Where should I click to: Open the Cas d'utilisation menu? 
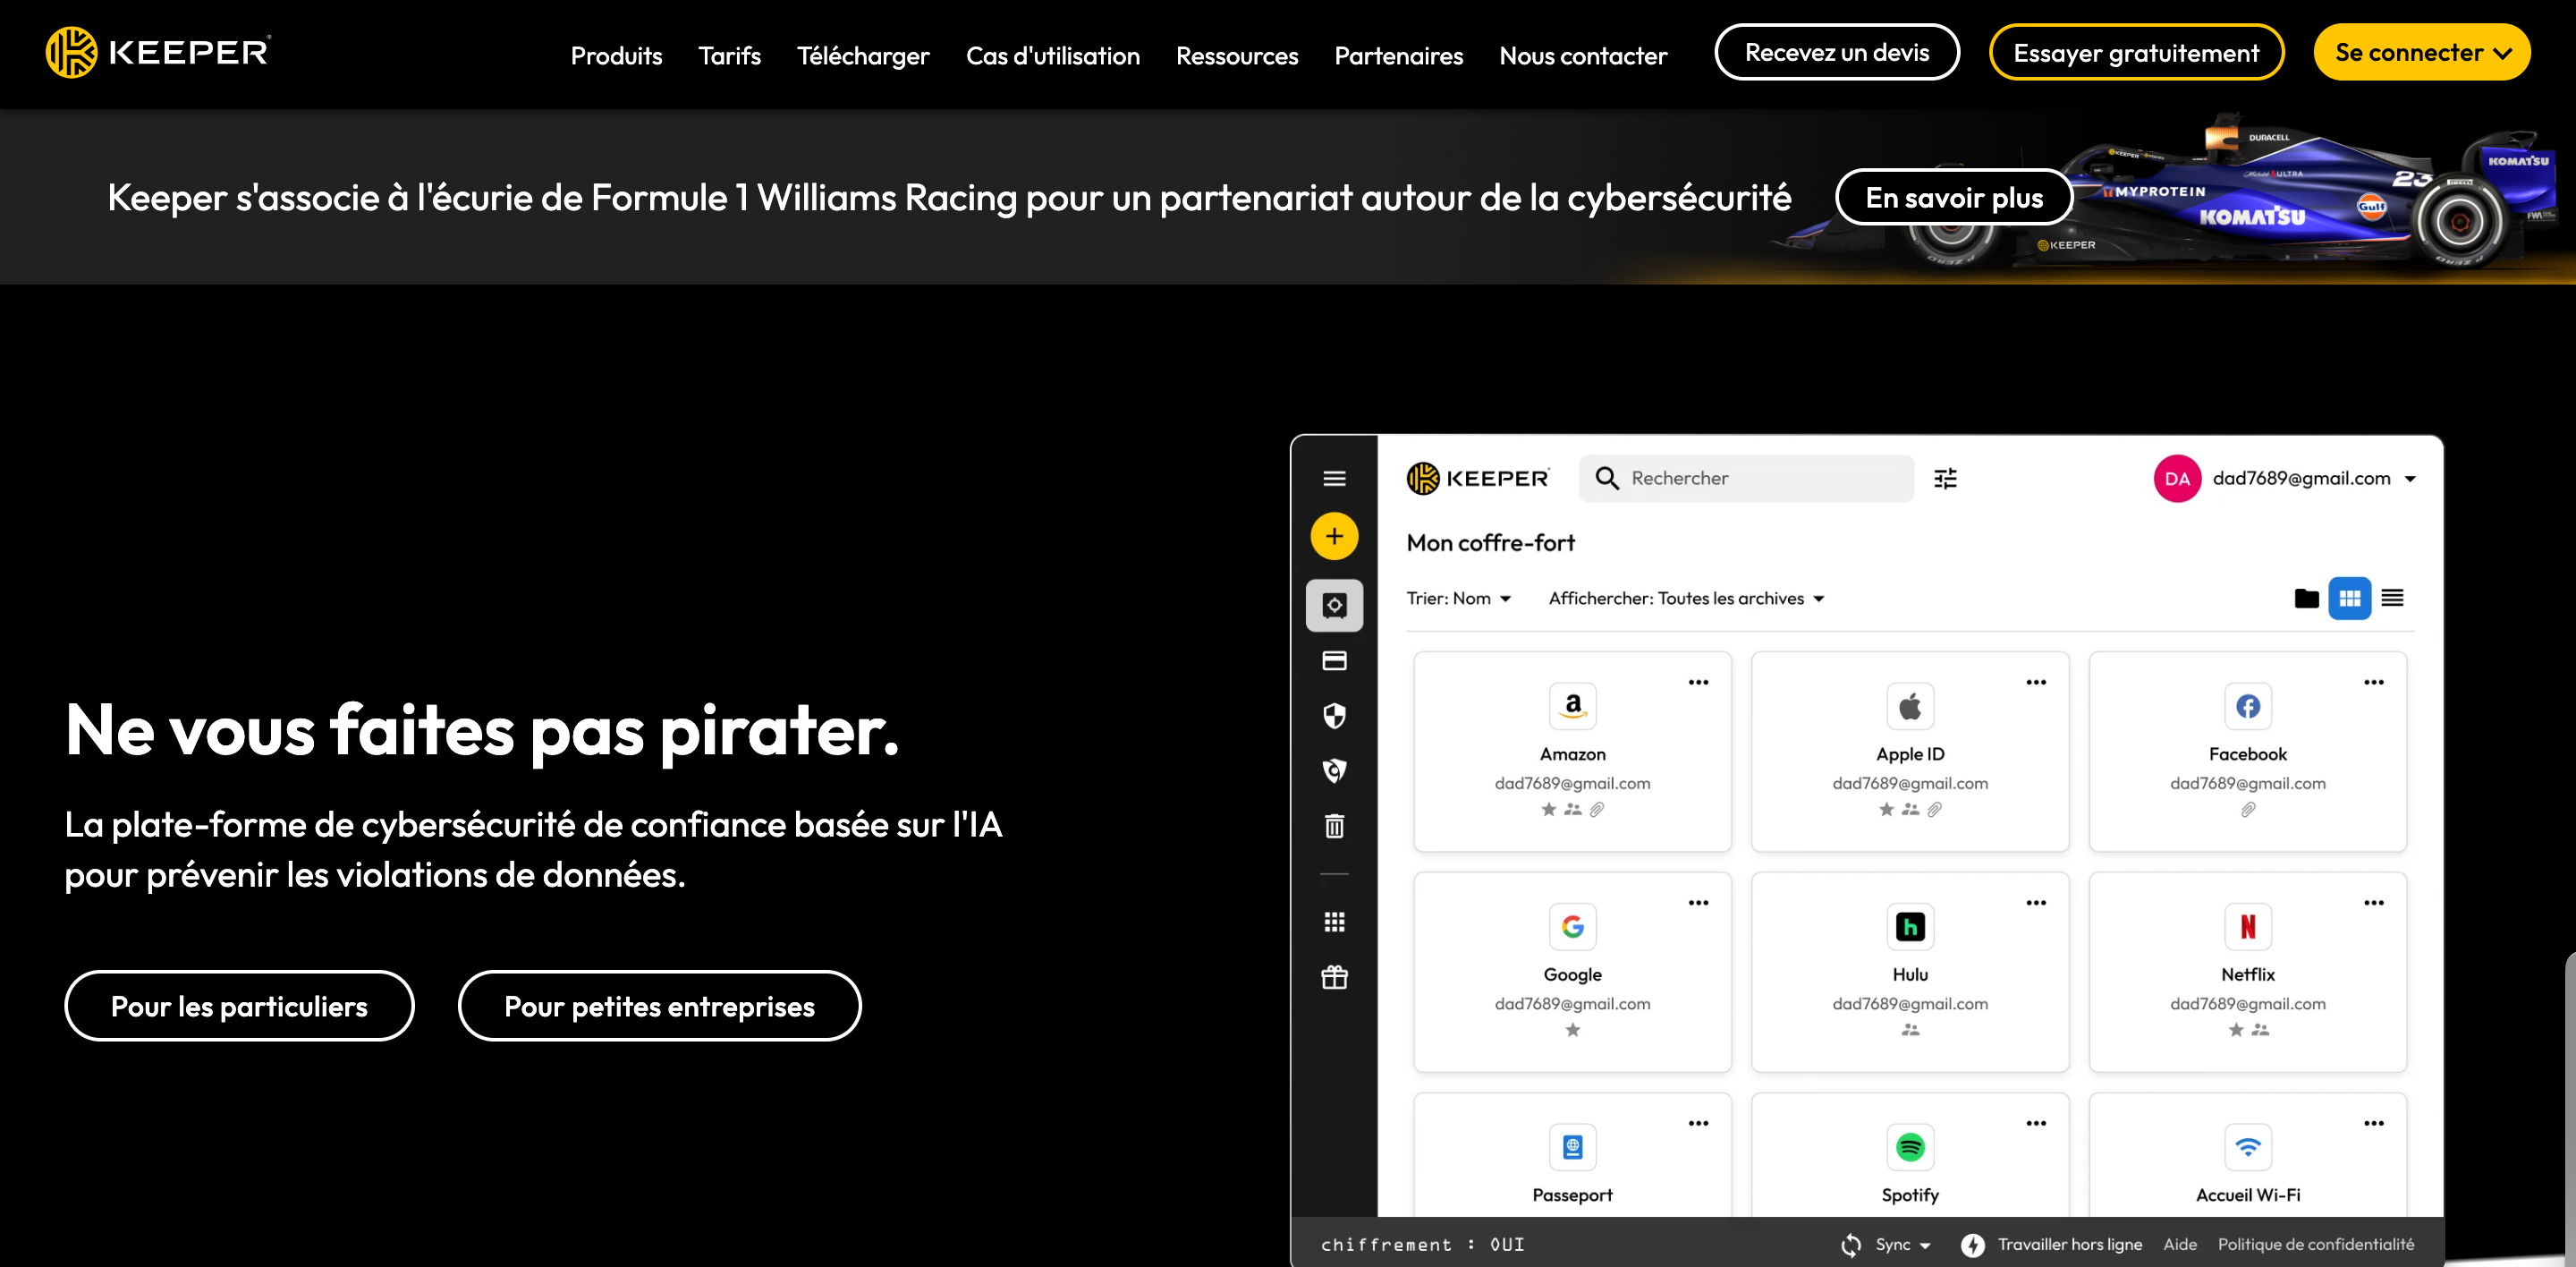(1052, 56)
